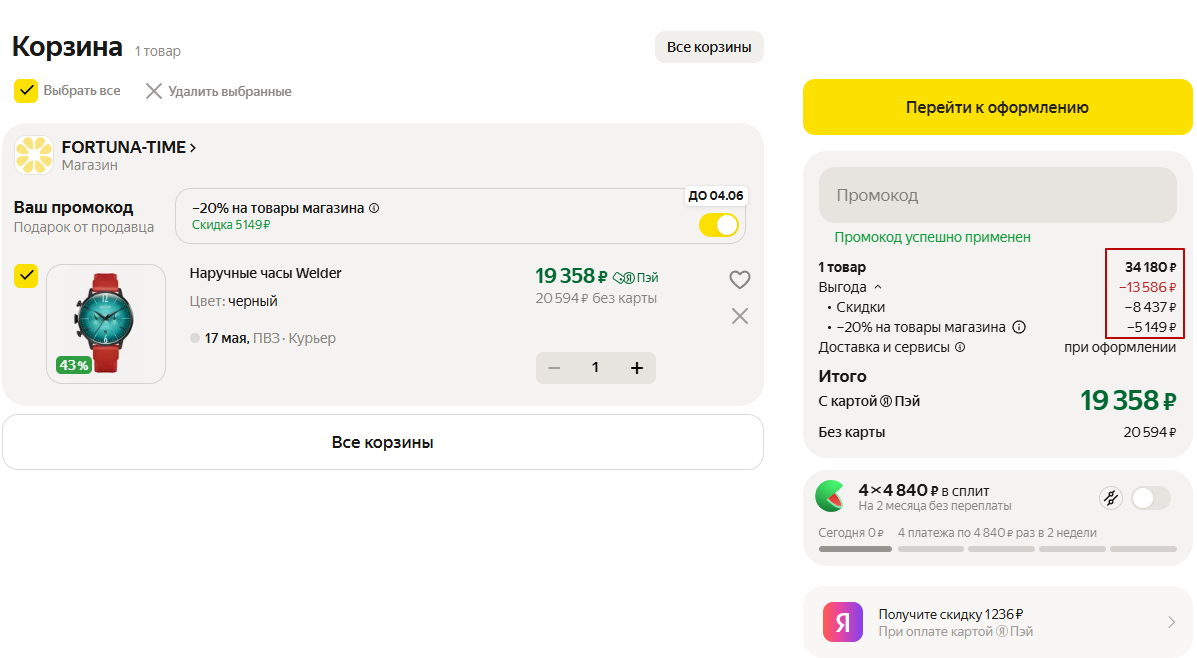Viewport: 1197px width, 658px height.
Task: Click the Split link-off icon
Action: point(1111,498)
